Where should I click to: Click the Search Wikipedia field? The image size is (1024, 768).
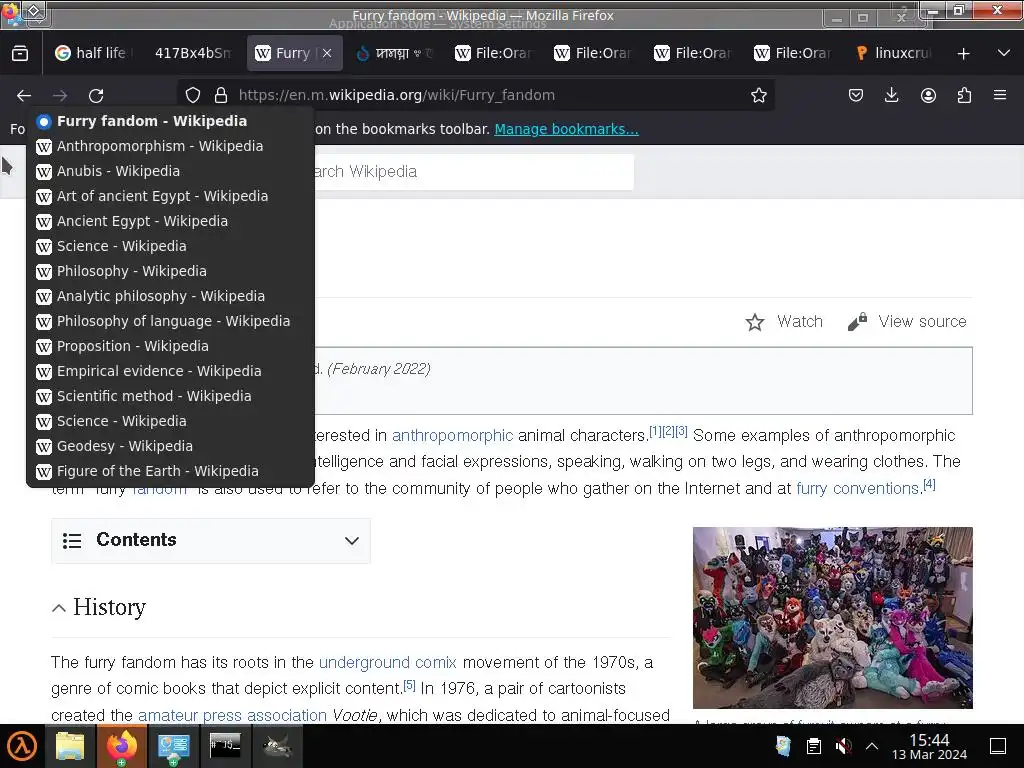tap(473, 172)
